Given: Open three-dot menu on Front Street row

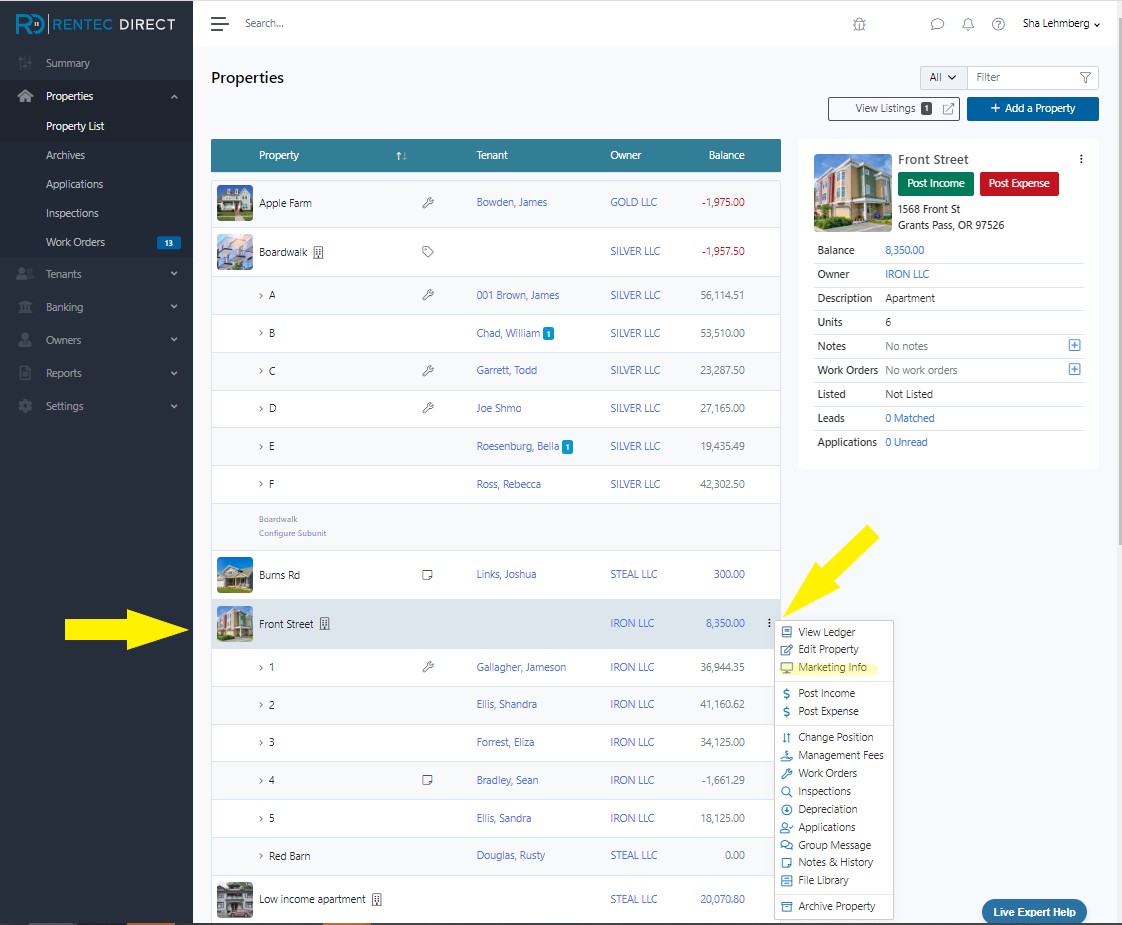Looking at the screenshot, I should tap(769, 623).
